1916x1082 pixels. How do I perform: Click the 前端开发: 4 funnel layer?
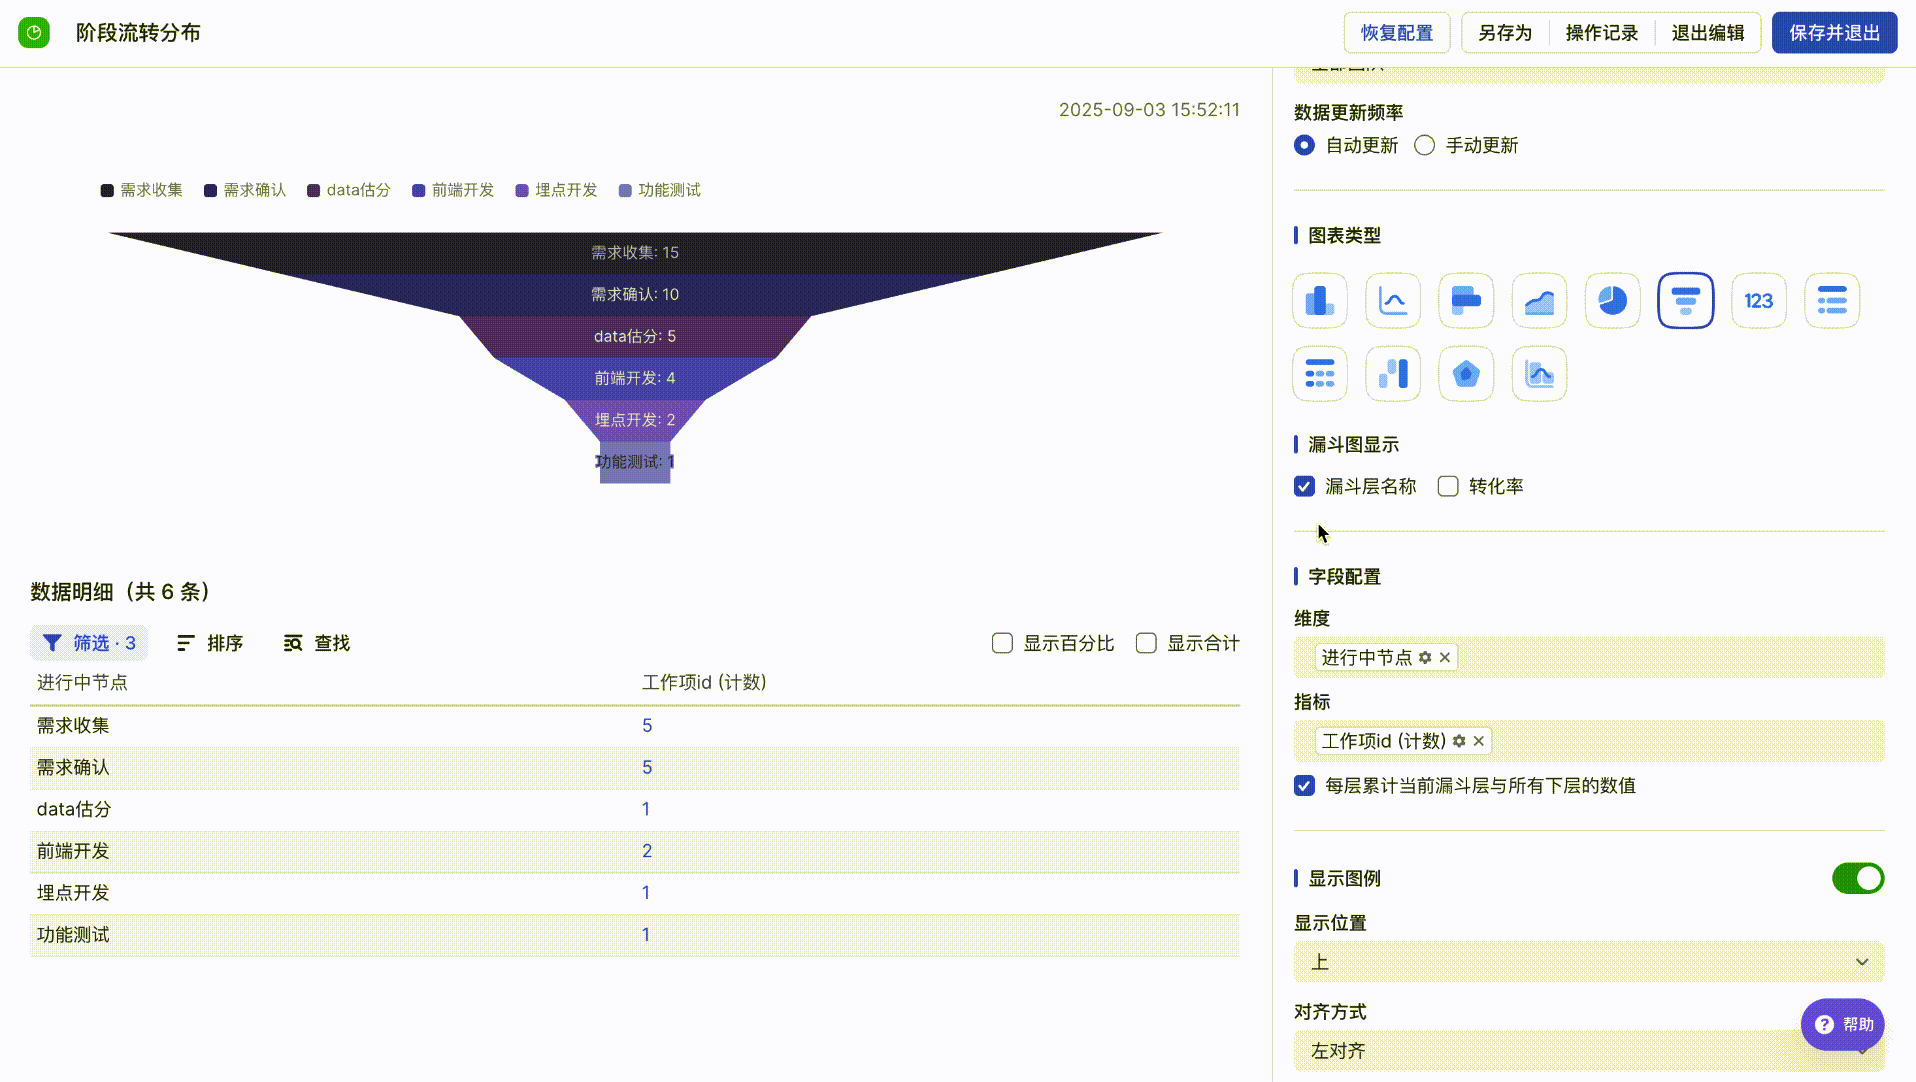coord(635,379)
